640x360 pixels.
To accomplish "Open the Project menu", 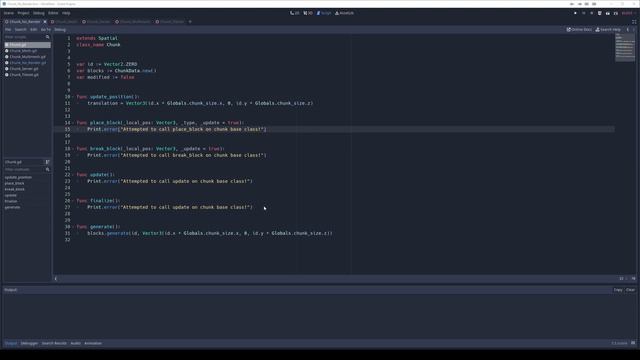I will tap(23, 13).
